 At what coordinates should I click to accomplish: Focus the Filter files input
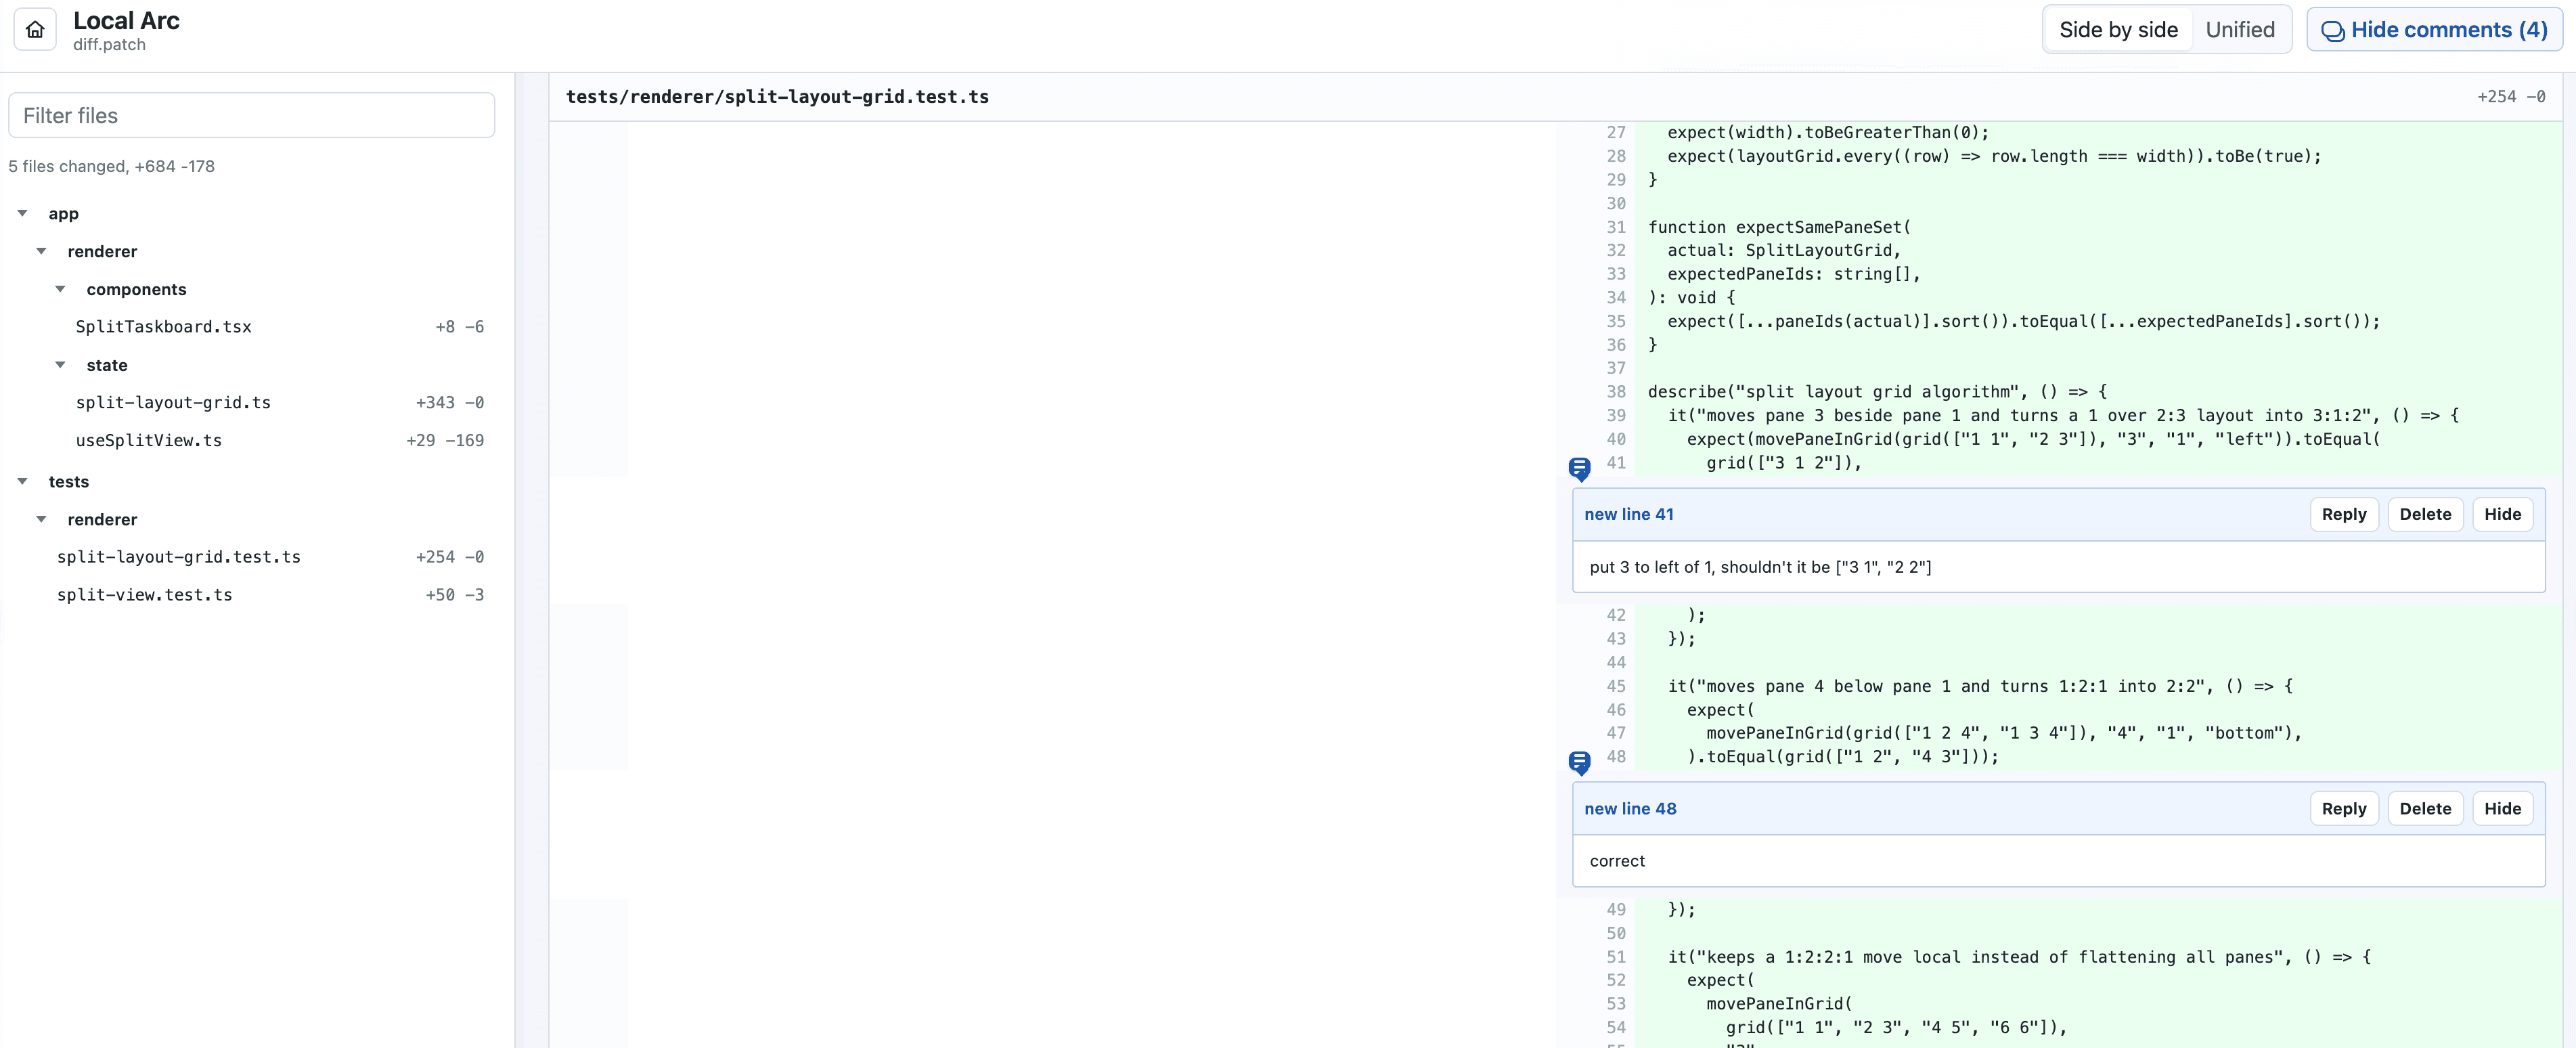click(252, 116)
